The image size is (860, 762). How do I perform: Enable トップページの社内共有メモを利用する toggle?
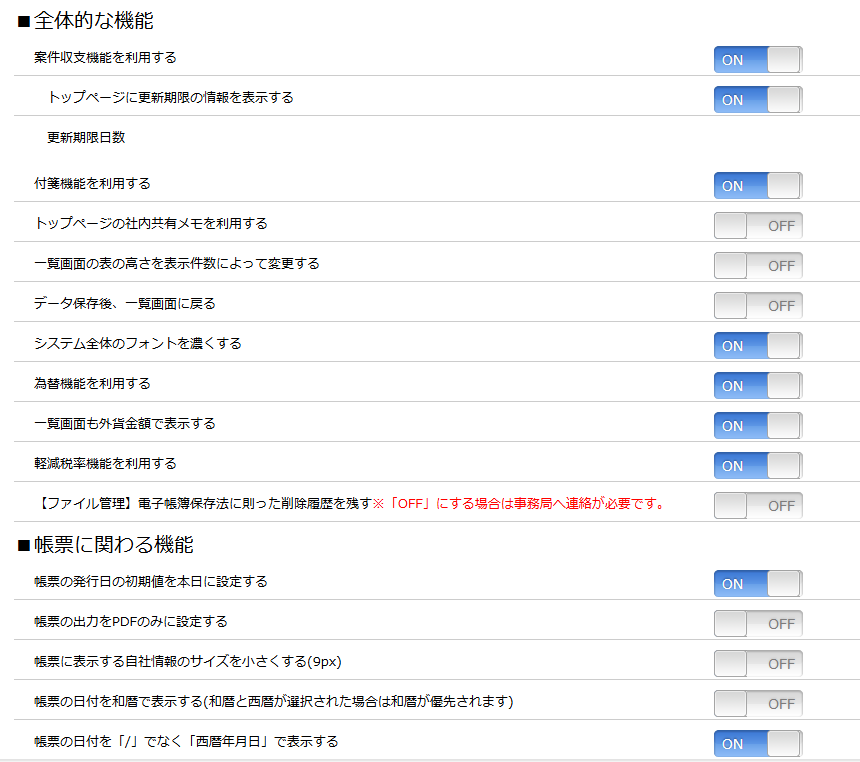[757, 226]
